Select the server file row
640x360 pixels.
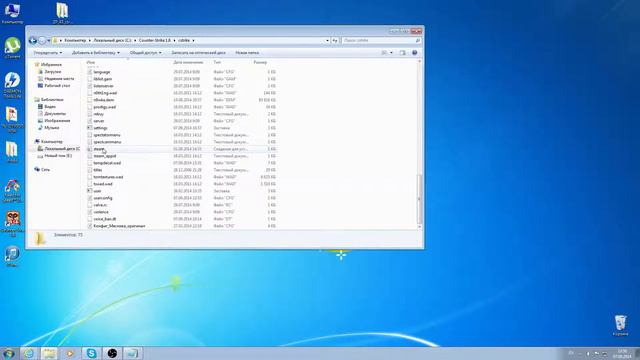[x=182, y=121]
